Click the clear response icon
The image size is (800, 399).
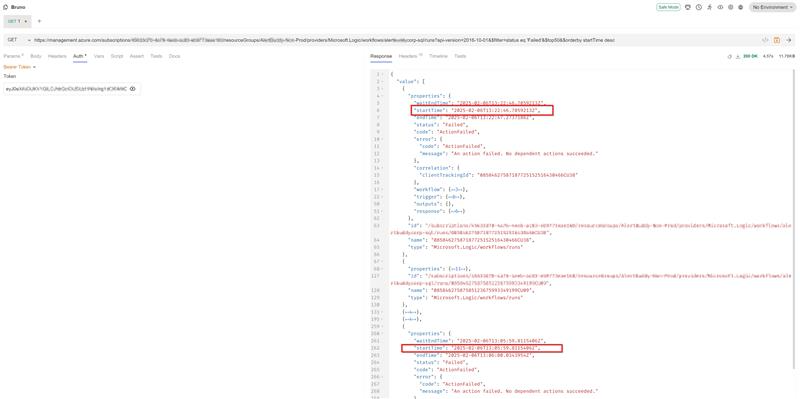coord(730,57)
